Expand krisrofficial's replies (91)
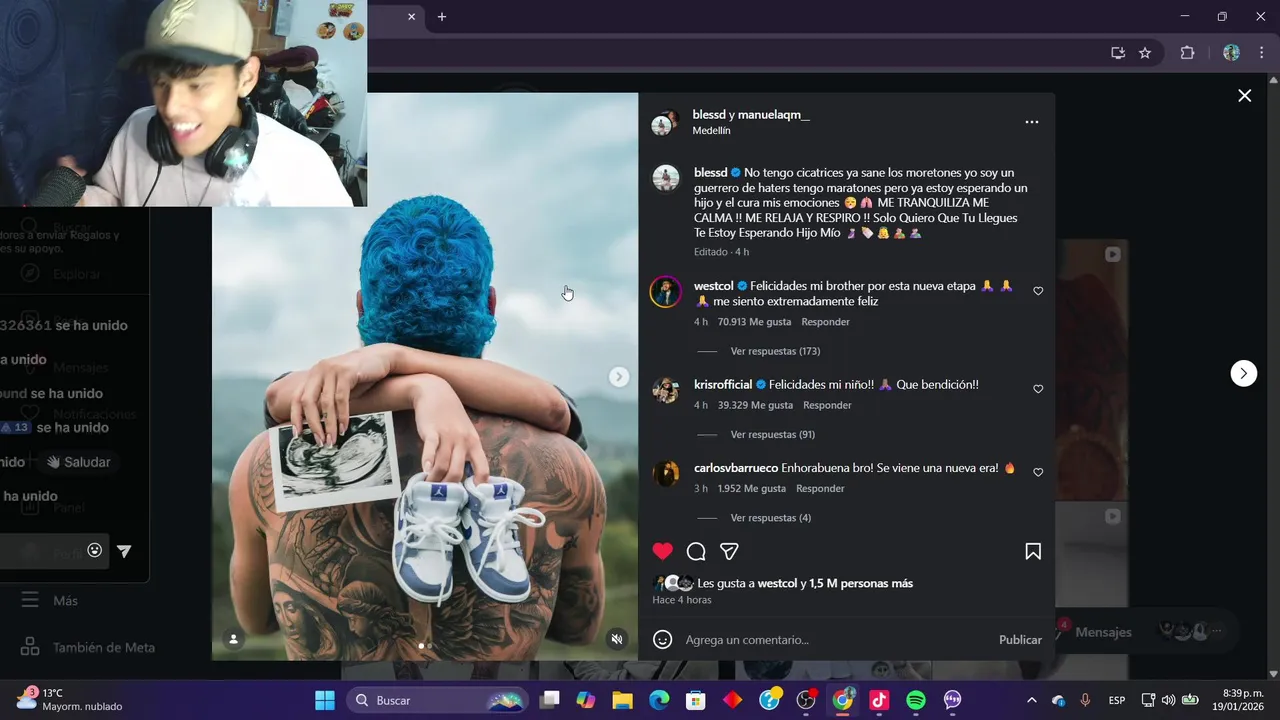The height and width of the screenshot is (720, 1280). [773, 434]
